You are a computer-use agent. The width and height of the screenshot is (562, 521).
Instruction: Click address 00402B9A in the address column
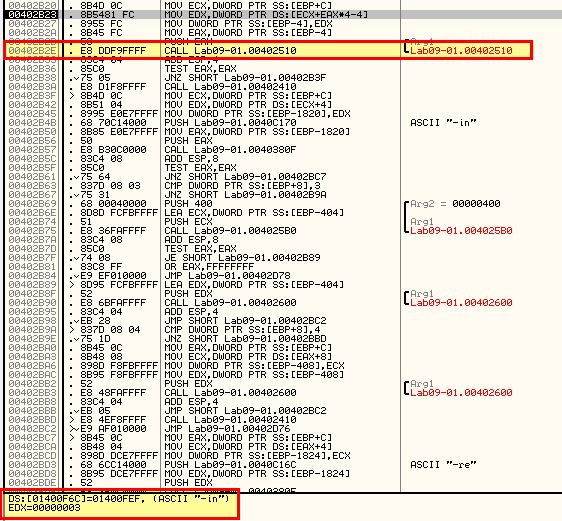point(32,330)
